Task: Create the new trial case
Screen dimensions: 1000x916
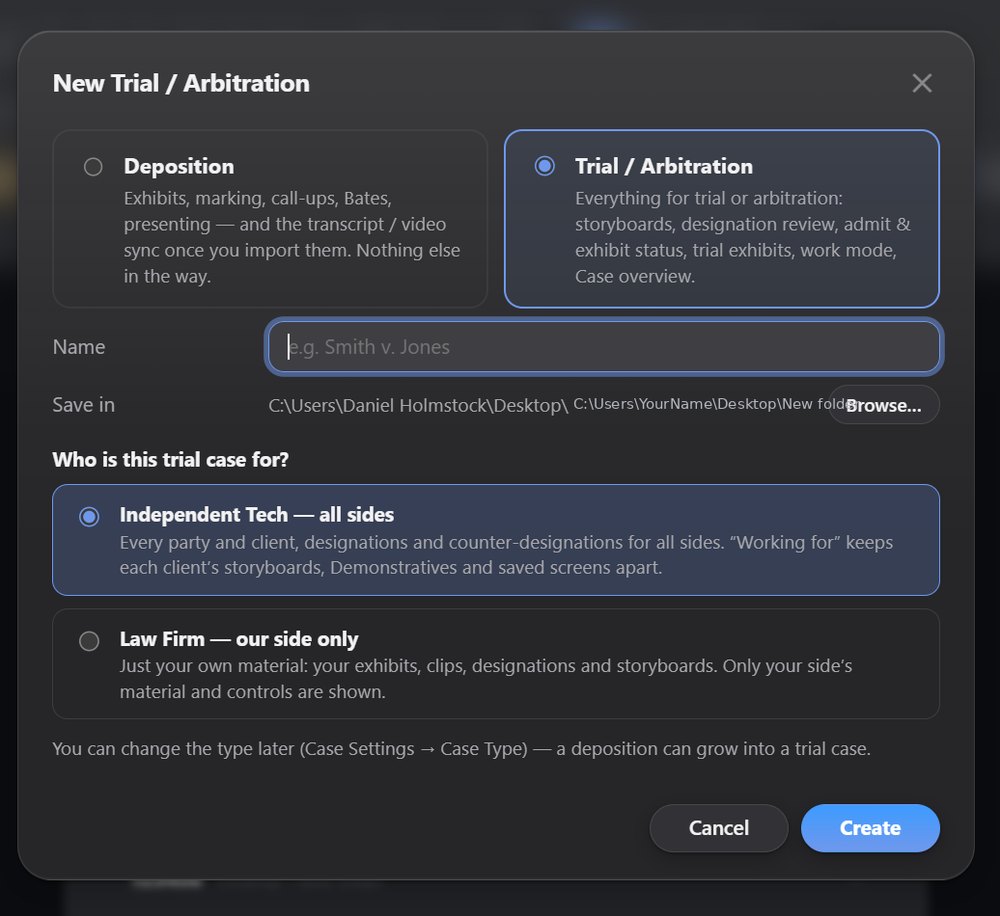Action: 870,828
